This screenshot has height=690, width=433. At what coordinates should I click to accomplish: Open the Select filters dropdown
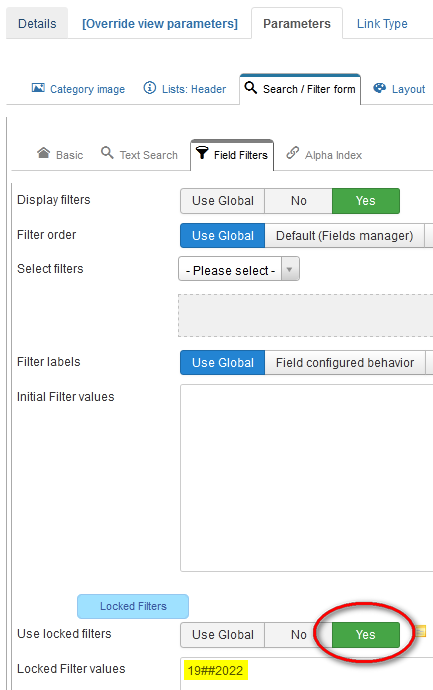coord(239,269)
